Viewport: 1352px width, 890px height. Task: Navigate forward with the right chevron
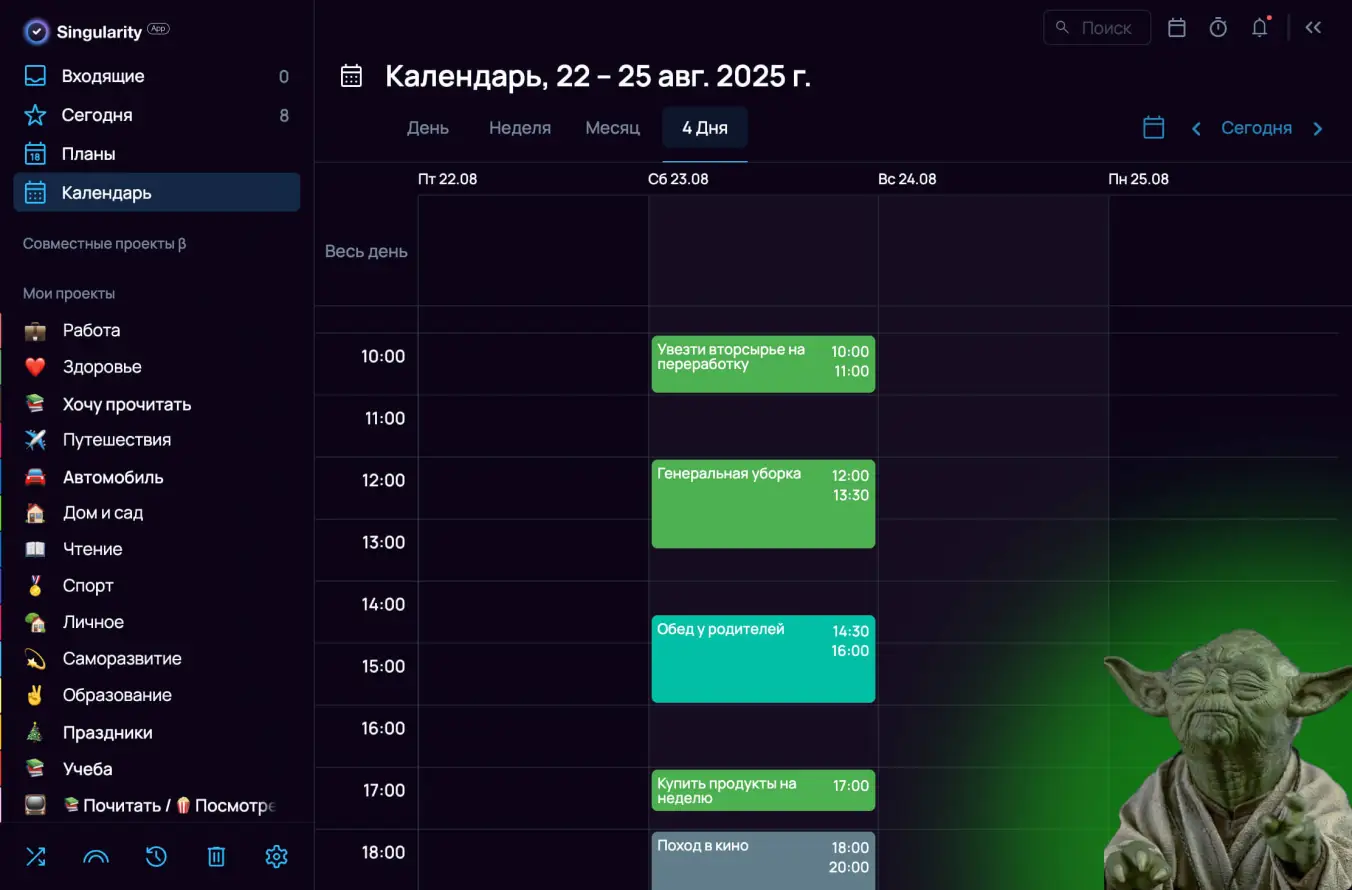1317,128
